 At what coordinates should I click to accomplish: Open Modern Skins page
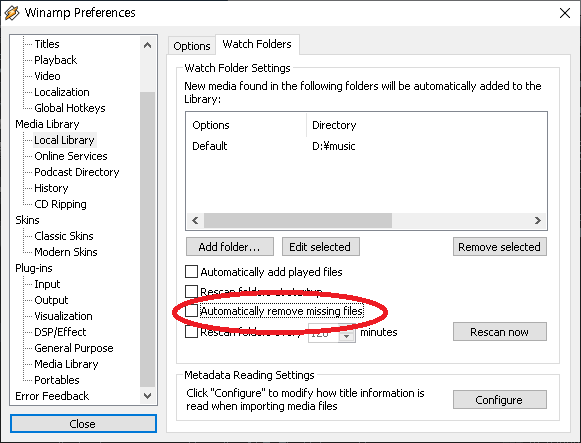point(66,252)
